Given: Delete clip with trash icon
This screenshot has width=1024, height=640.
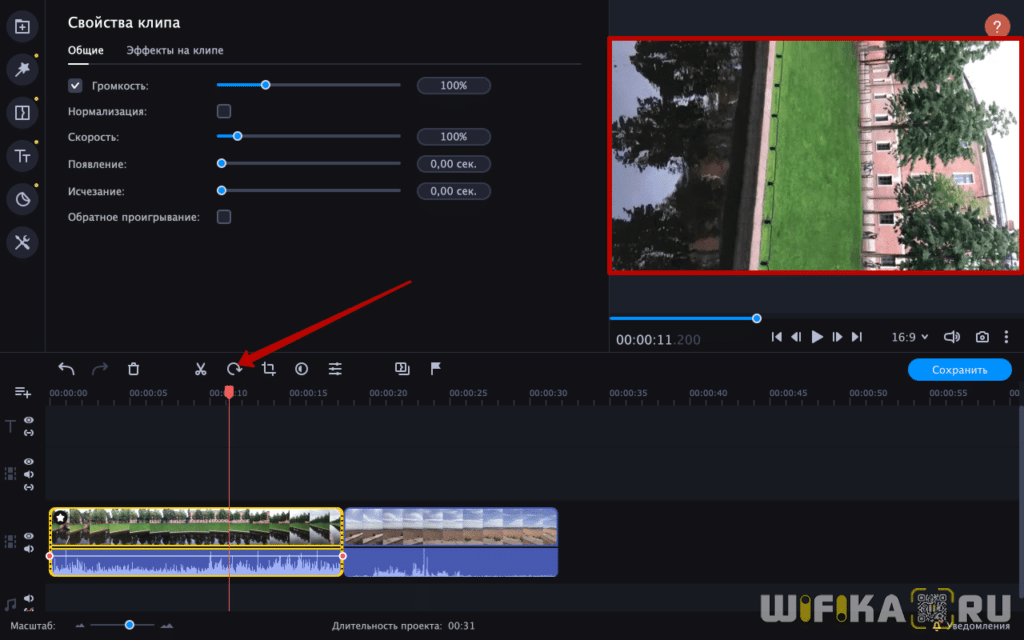Looking at the screenshot, I should 133,369.
